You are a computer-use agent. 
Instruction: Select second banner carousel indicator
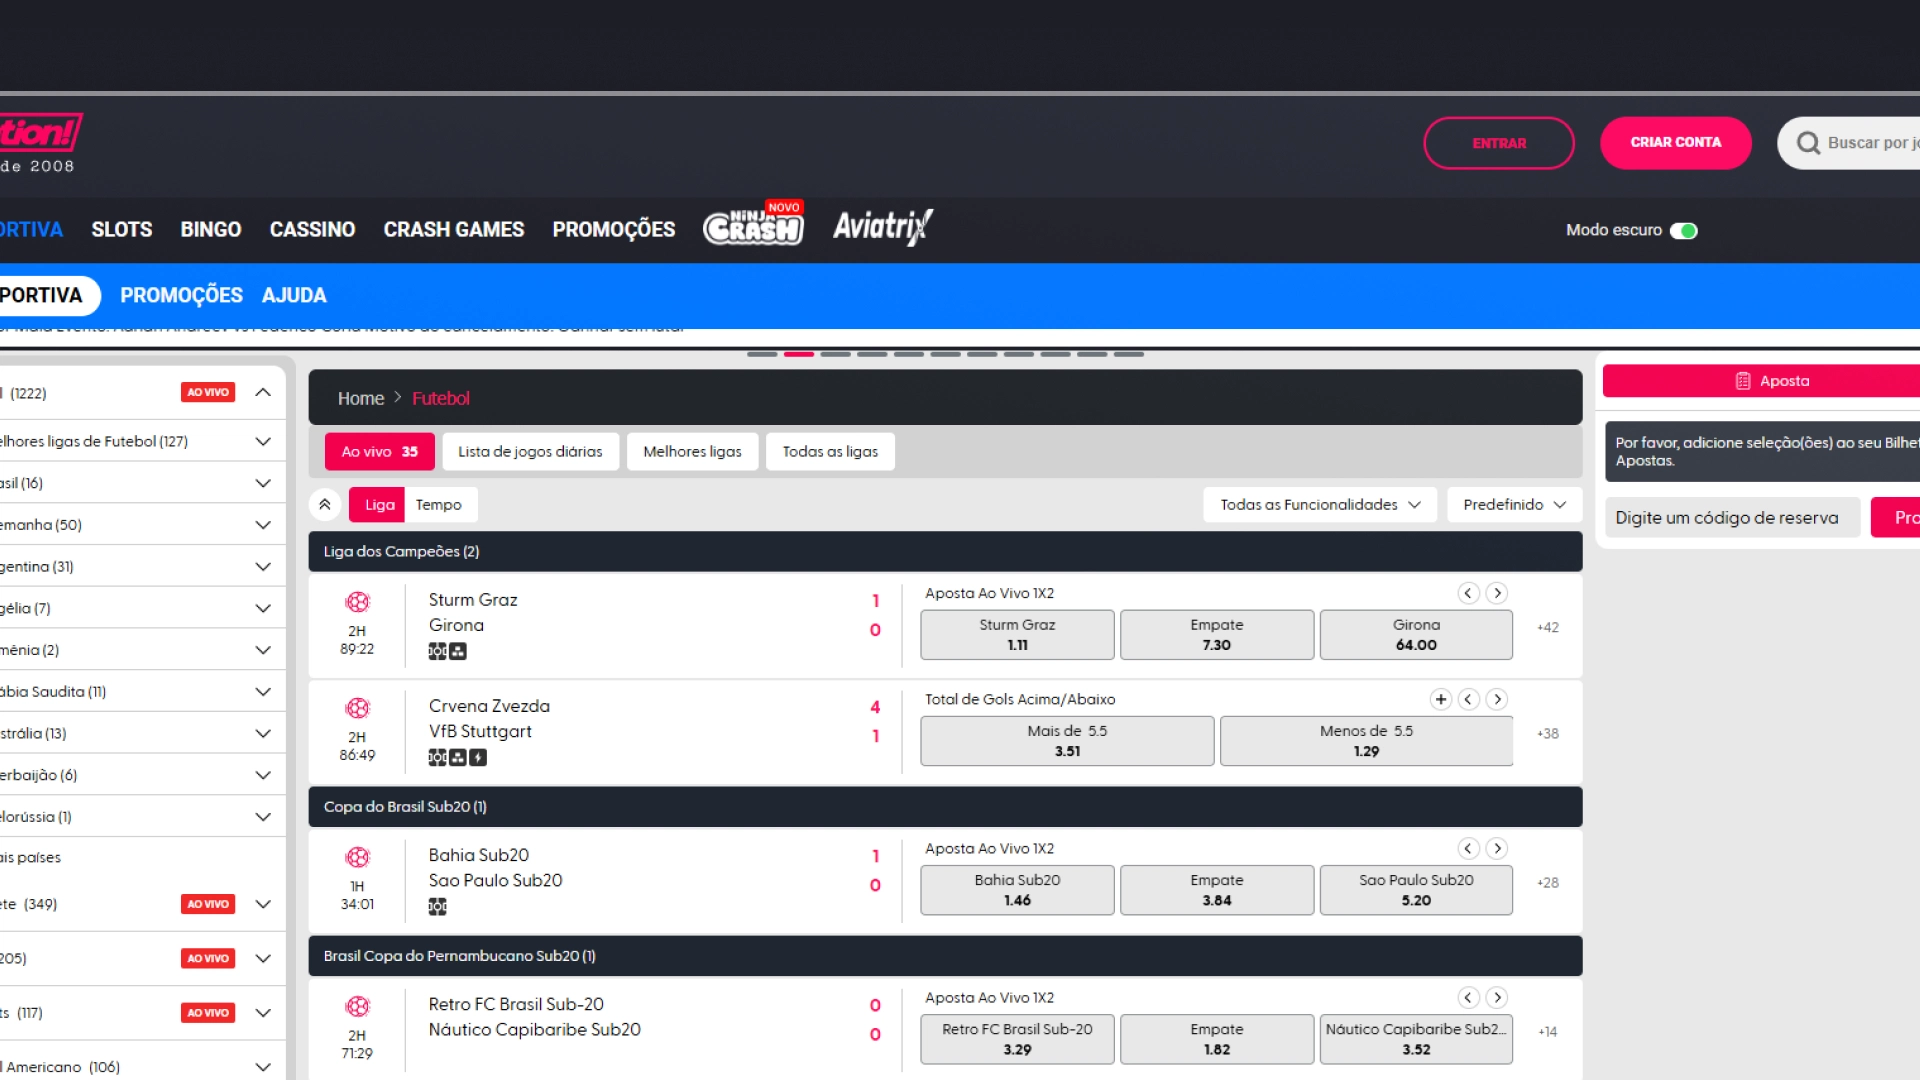[x=798, y=354]
